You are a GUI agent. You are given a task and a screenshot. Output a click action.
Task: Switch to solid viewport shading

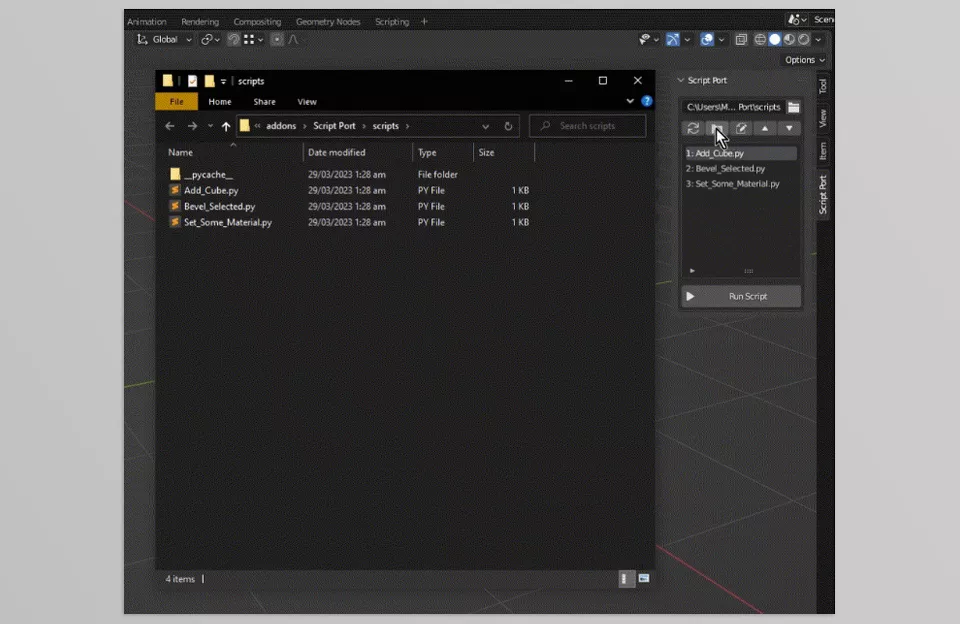pyautogui.click(x=775, y=39)
